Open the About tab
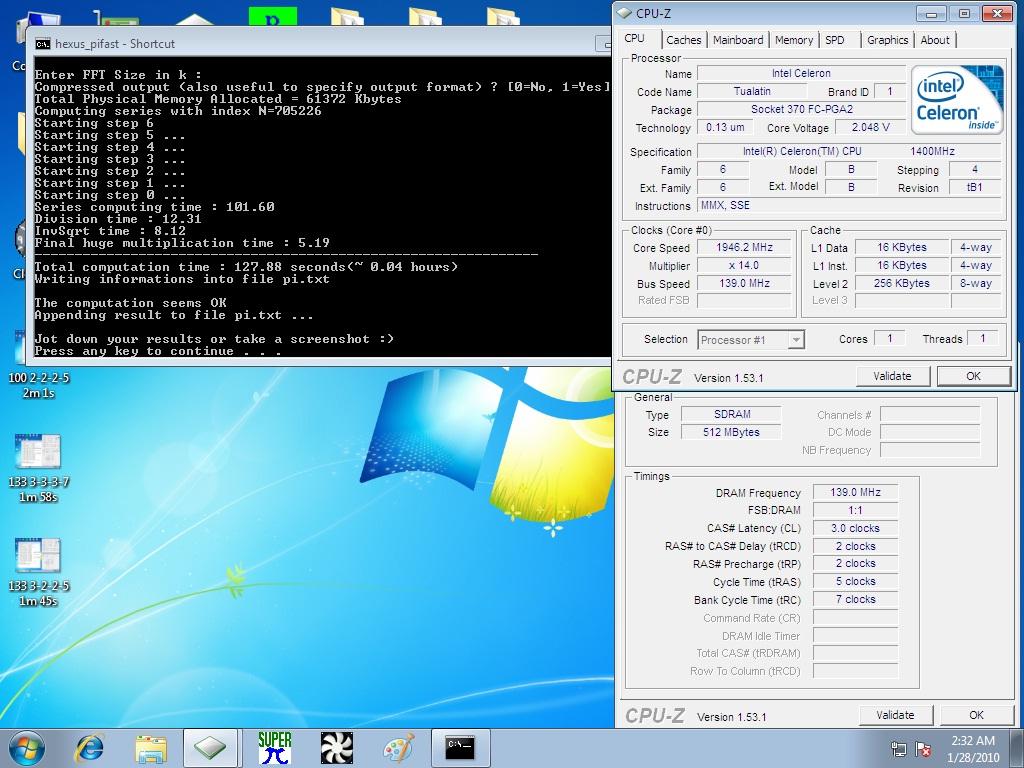1024x768 pixels. (x=935, y=40)
